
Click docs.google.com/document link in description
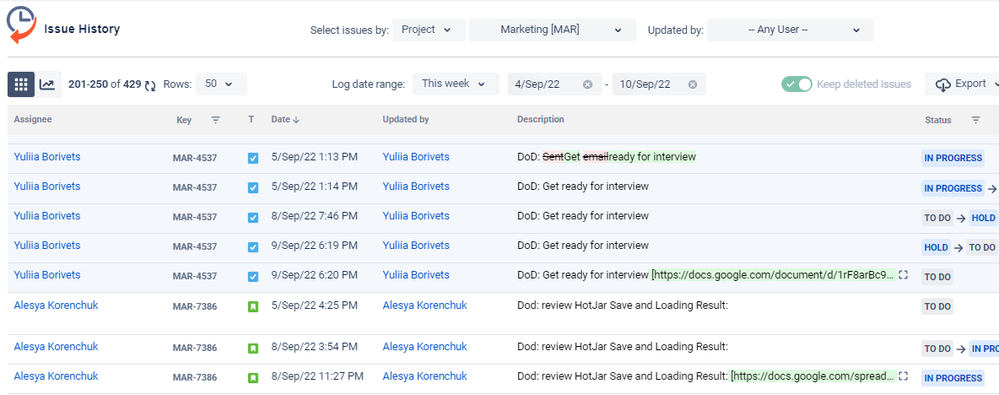772,275
